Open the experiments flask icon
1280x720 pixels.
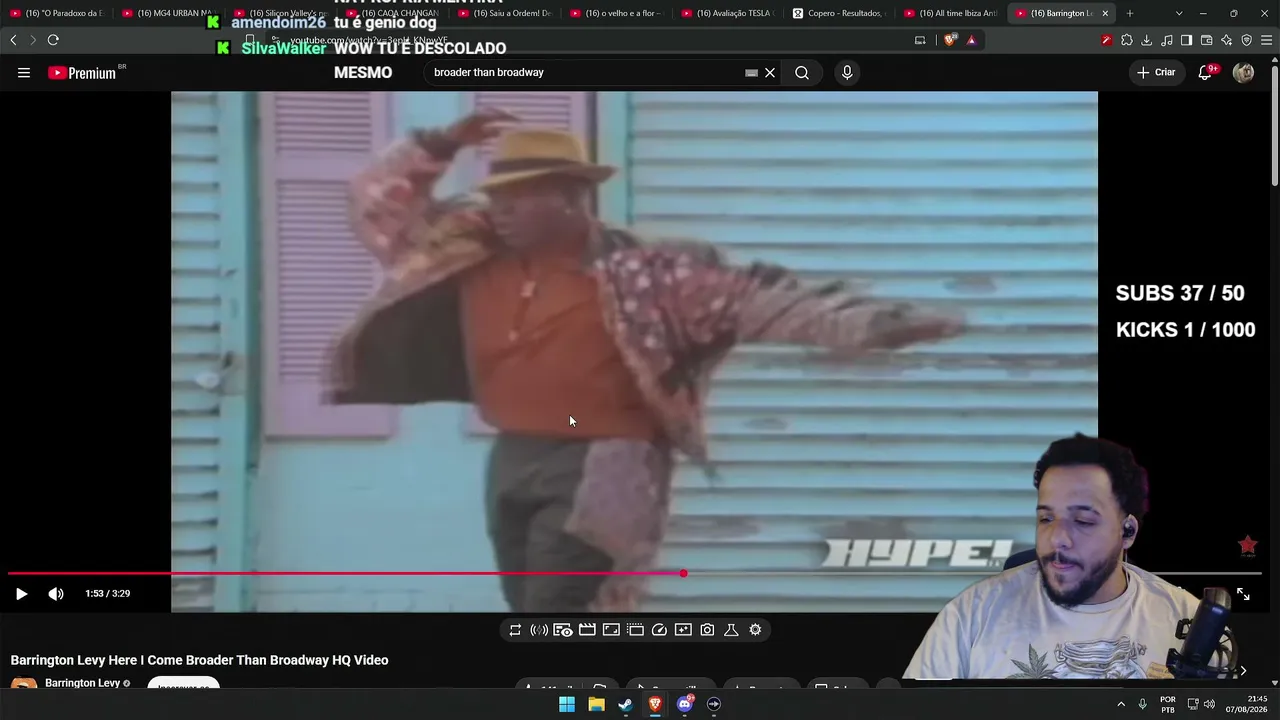pos(731,630)
